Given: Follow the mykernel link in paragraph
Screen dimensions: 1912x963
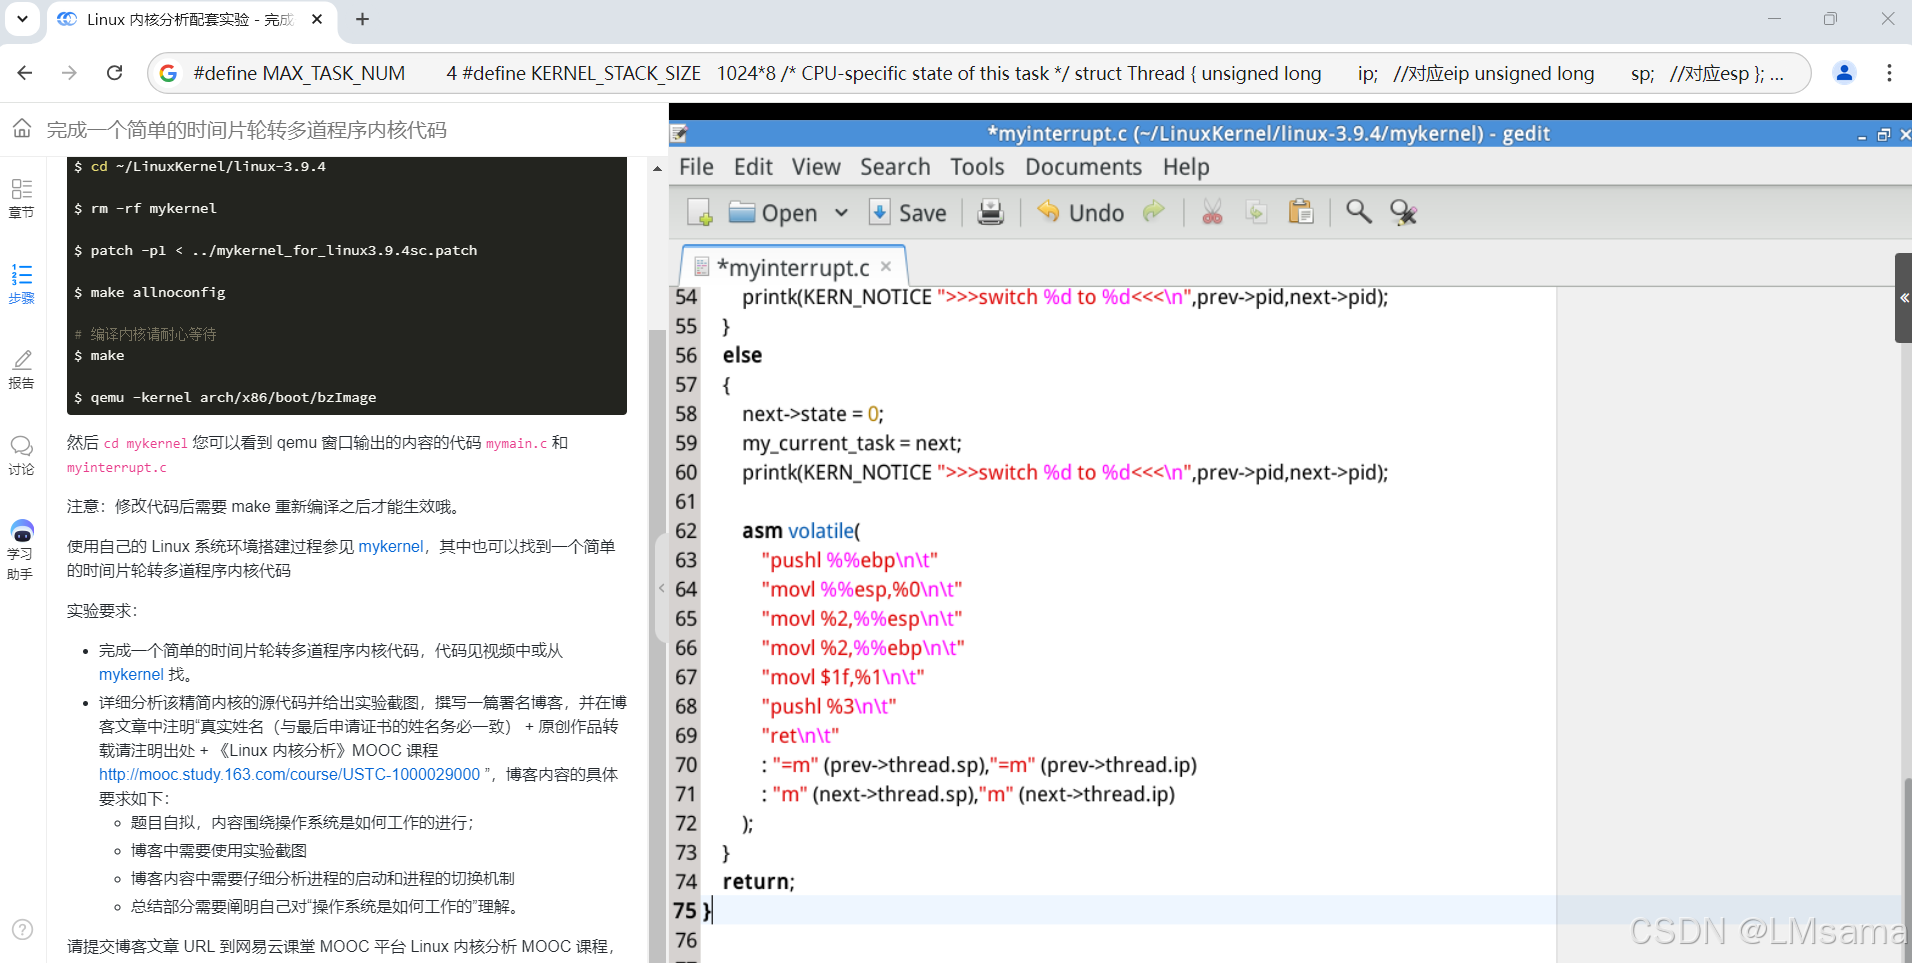Looking at the screenshot, I should tap(391, 546).
